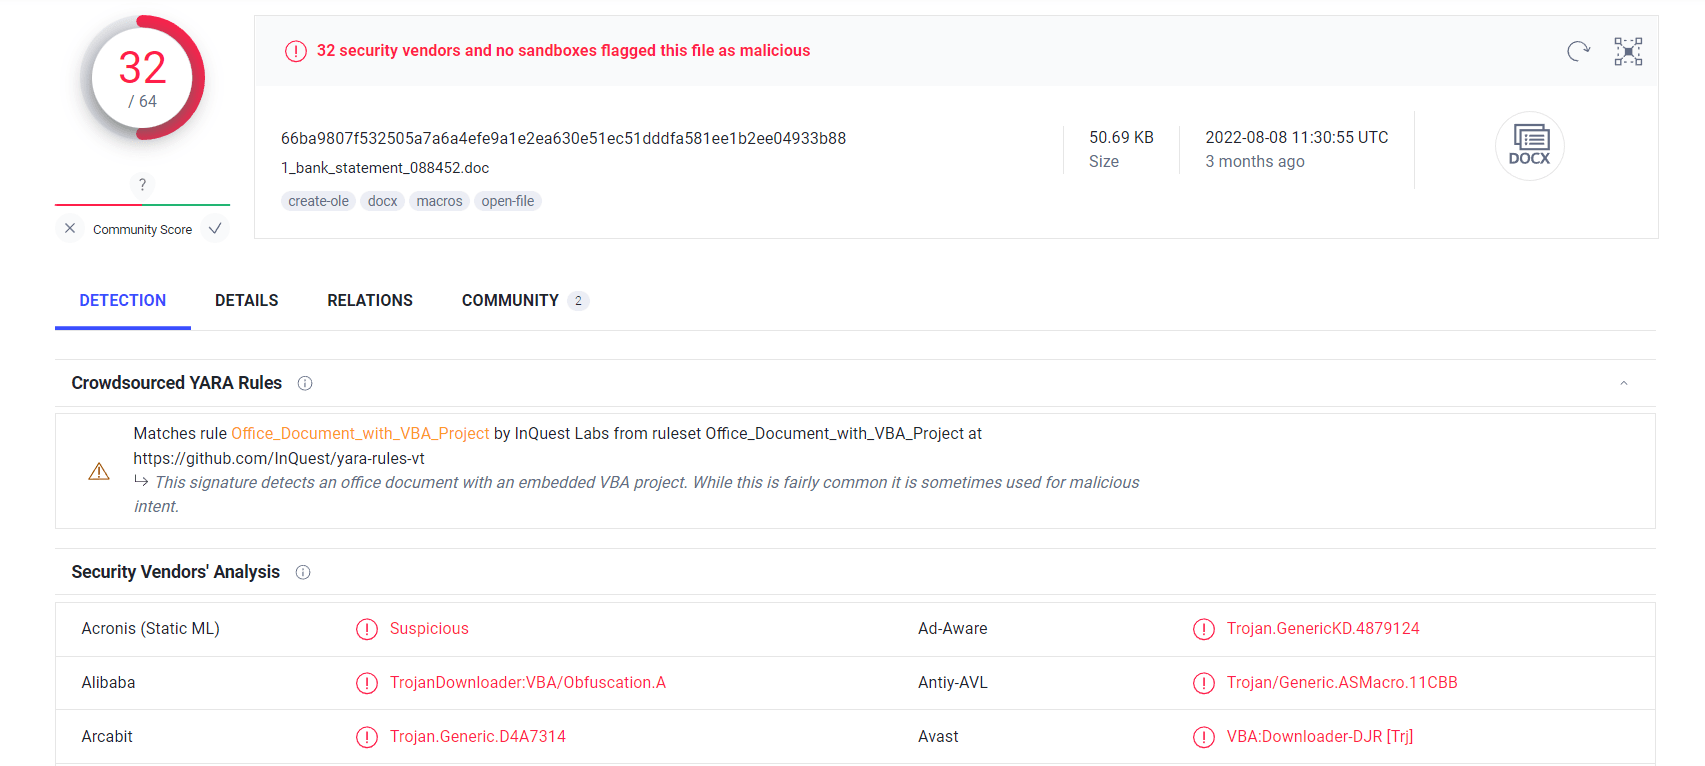Click the reanalyze refresh icon
Image resolution: width=1705 pixels, height=766 pixels.
(1578, 51)
